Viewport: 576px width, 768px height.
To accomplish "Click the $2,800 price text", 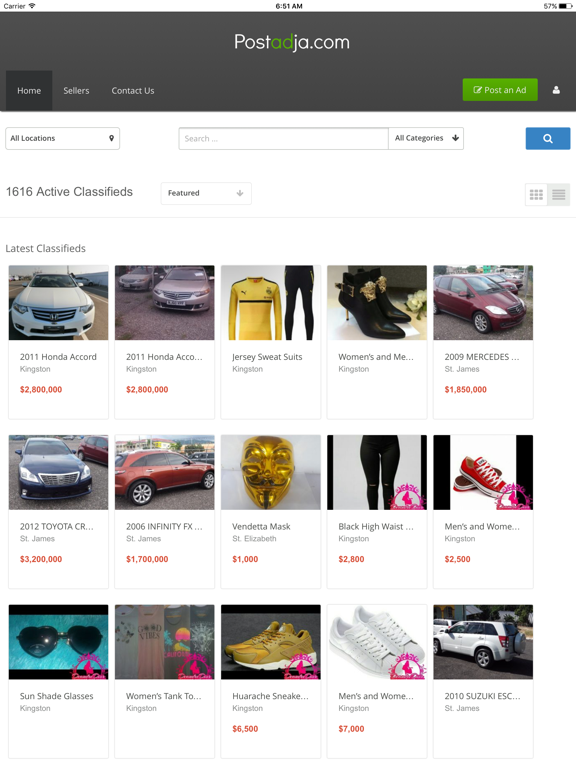I will tap(351, 559).
